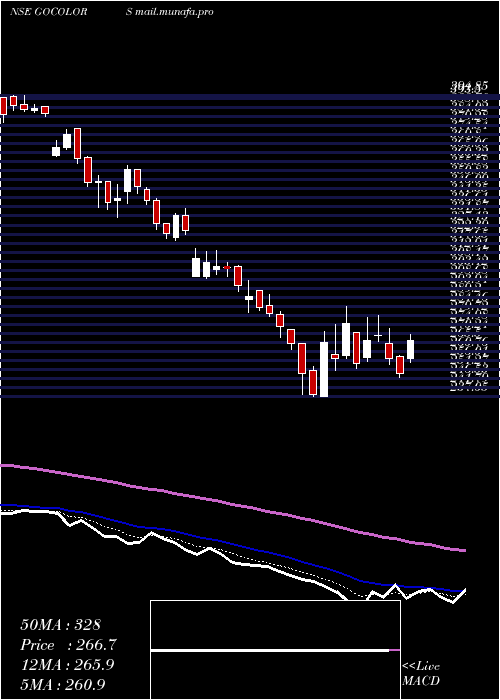Click the pink 50MA line
The image size is (500, 700).
pyautogui.click(x=232, y=504)
